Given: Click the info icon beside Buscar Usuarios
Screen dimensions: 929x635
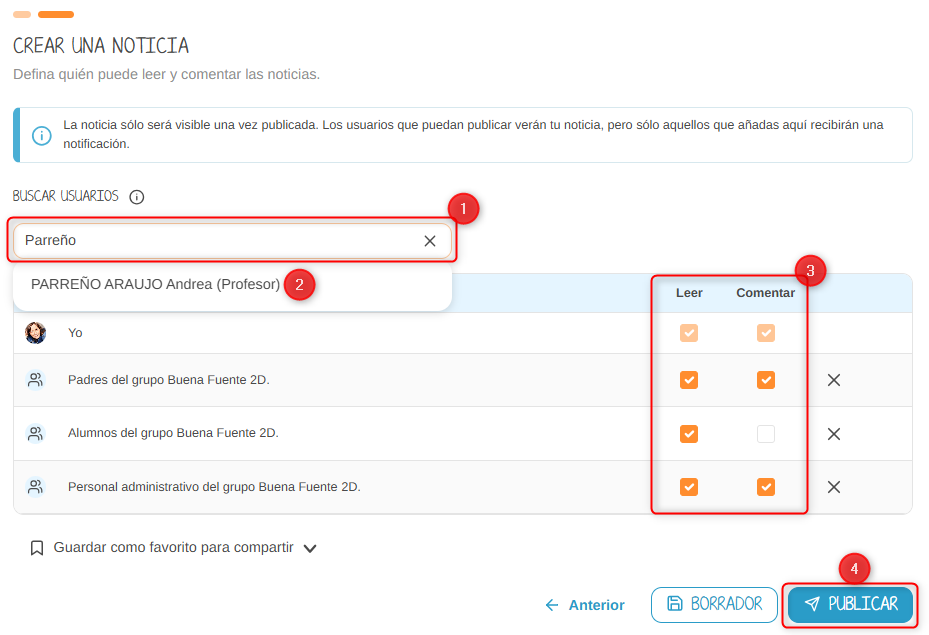Looking at the screenshot, I should 137,197.
